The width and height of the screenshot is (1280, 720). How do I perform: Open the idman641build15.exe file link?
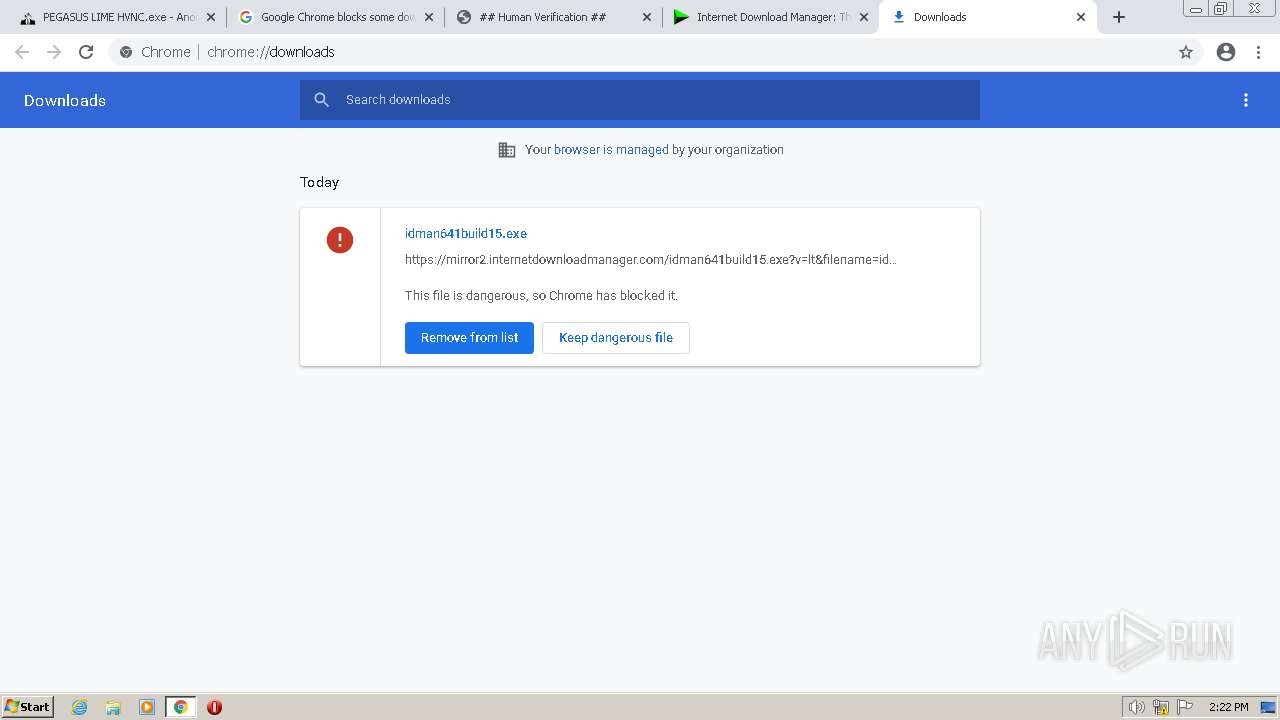click(466, 234)
